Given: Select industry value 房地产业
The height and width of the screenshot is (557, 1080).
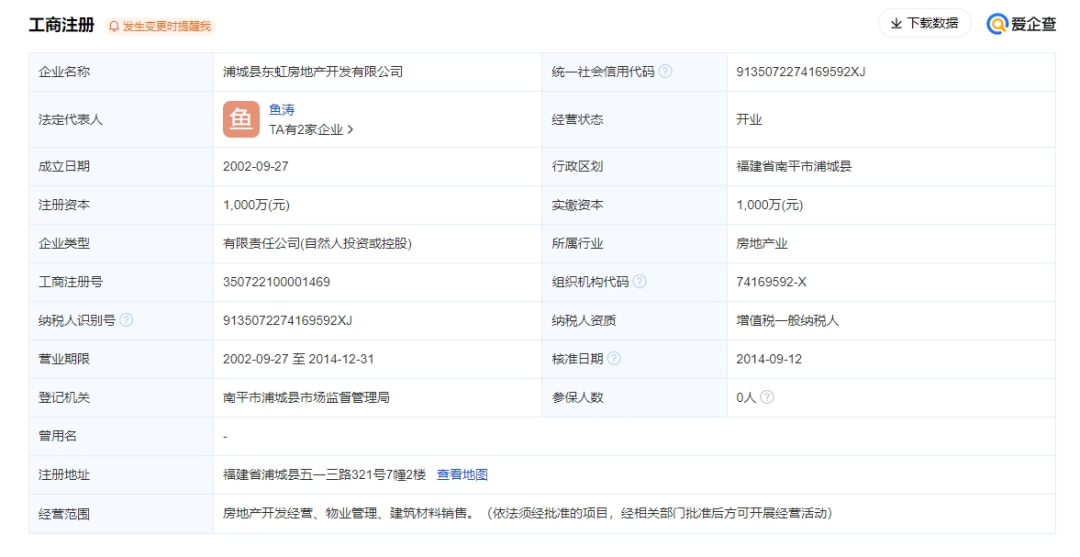Looking at the screenshot, I should [762, 243].
